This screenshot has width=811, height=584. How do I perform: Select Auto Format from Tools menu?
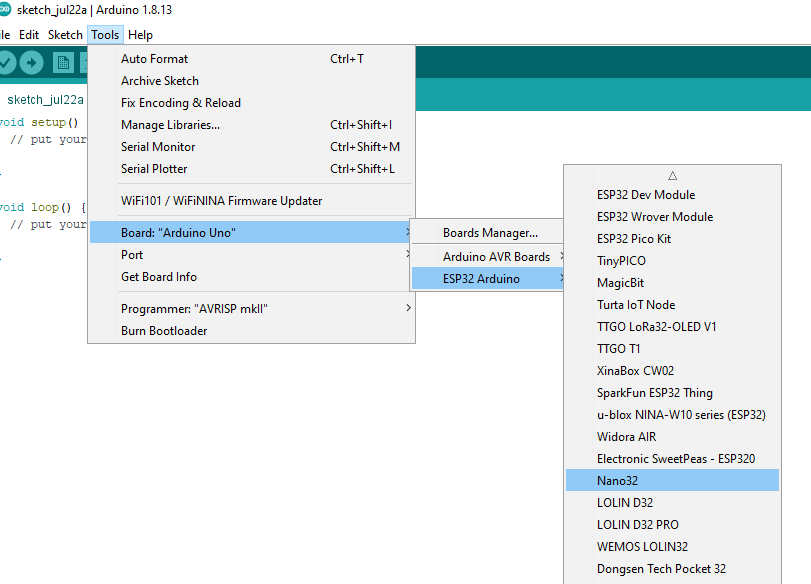154,59
